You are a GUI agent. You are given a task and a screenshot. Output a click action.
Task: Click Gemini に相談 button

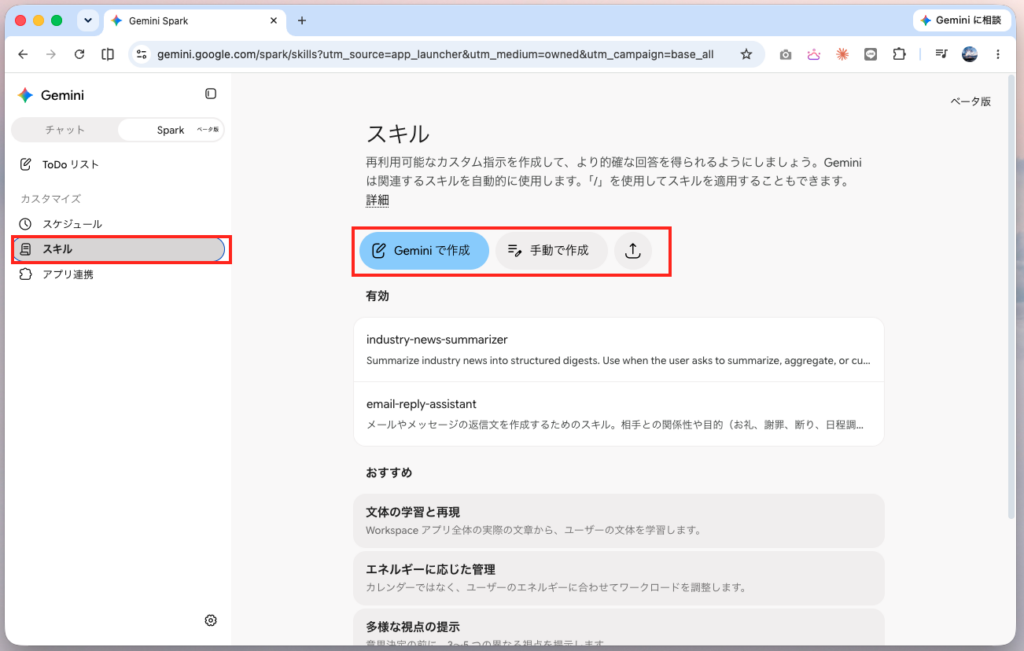click(x=961, y=20)
